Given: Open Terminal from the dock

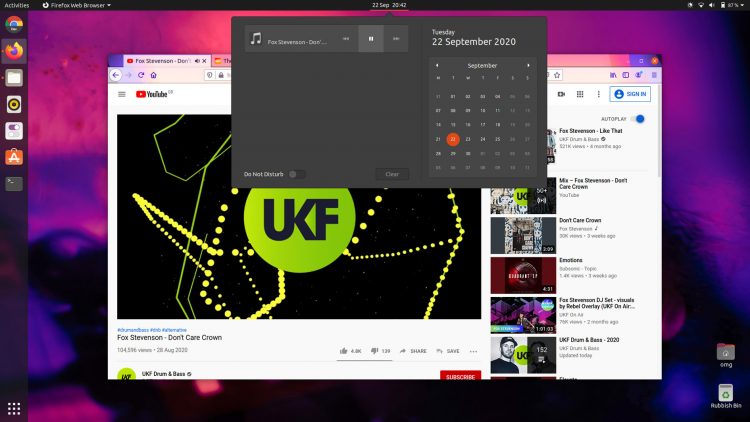Looking at the screenshot, I should click(x=14, y=183).
